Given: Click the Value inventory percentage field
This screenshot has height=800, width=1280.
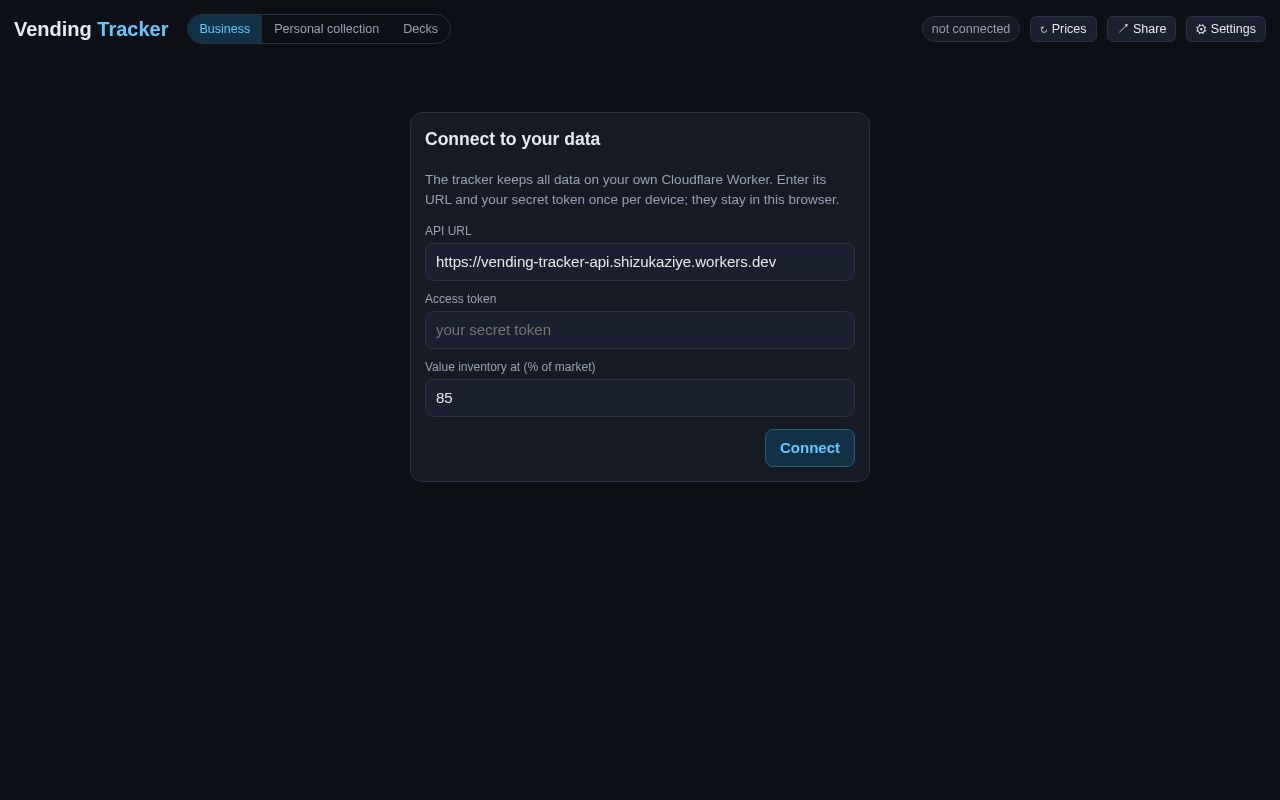Looking at the screenshot, I should tap(640, 398).
